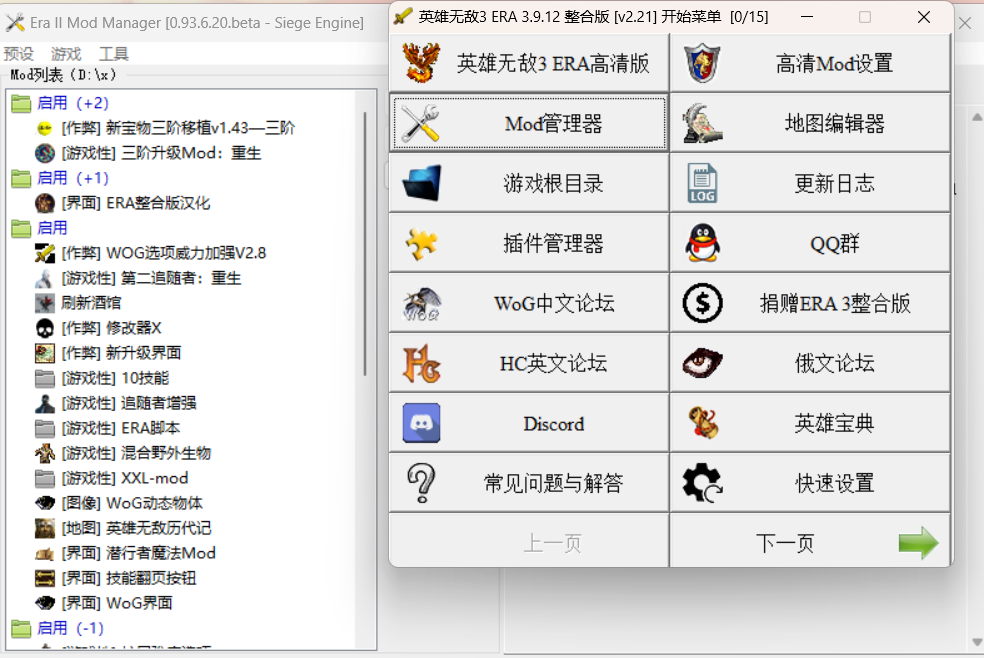The height and width of the screenshot is (658, 984).
Task: Click the icon beside [游戏性] 三阶升级Mod：重生
Action: coord(45,153)
